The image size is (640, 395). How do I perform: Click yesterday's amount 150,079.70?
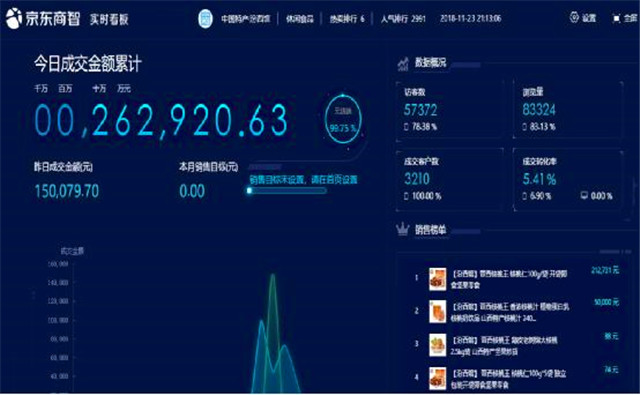pyautogui.click(x=67, y=191)
